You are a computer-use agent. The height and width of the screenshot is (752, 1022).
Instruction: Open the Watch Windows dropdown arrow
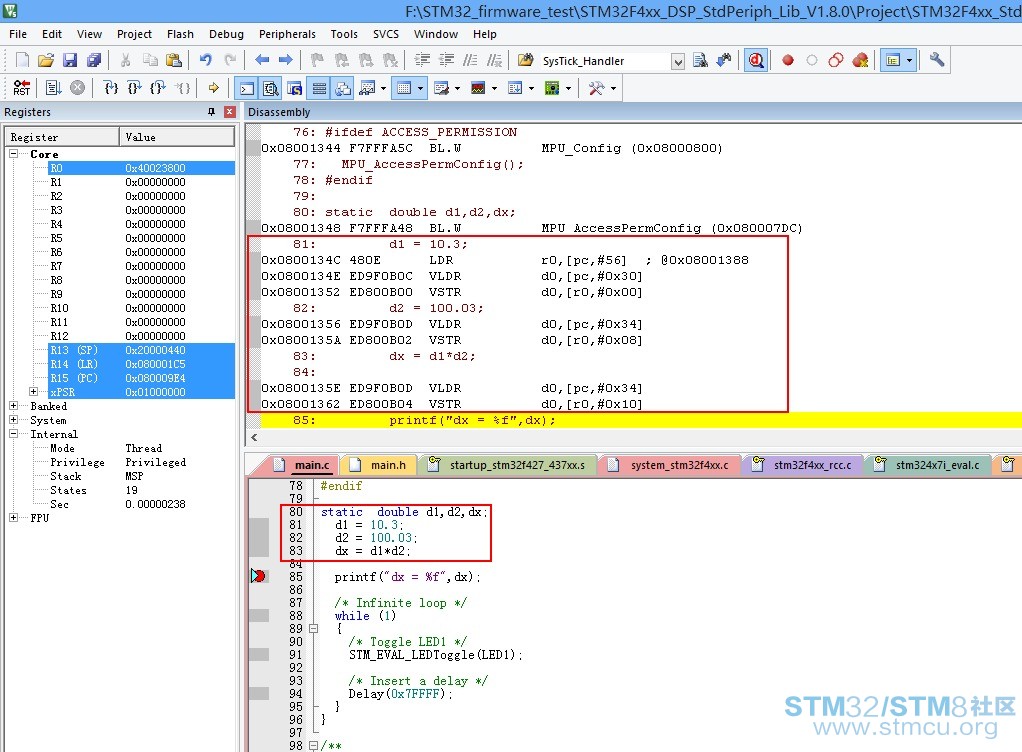pyautogui.click(x=383, y=89)
